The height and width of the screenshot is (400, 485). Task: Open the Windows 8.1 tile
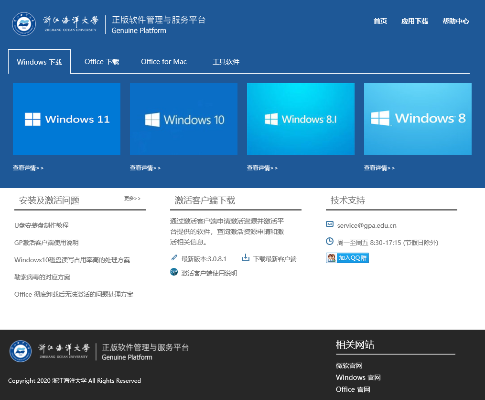pos(301,119)
